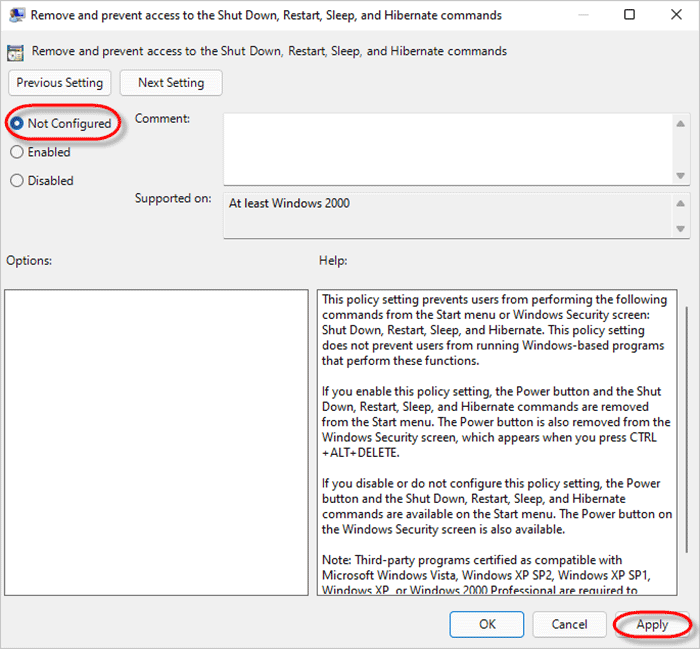The width and height of the screenshot is (700, 649).
Task: Click the 'At least Windows 2000' text
Action: click(x=289, y=204)
